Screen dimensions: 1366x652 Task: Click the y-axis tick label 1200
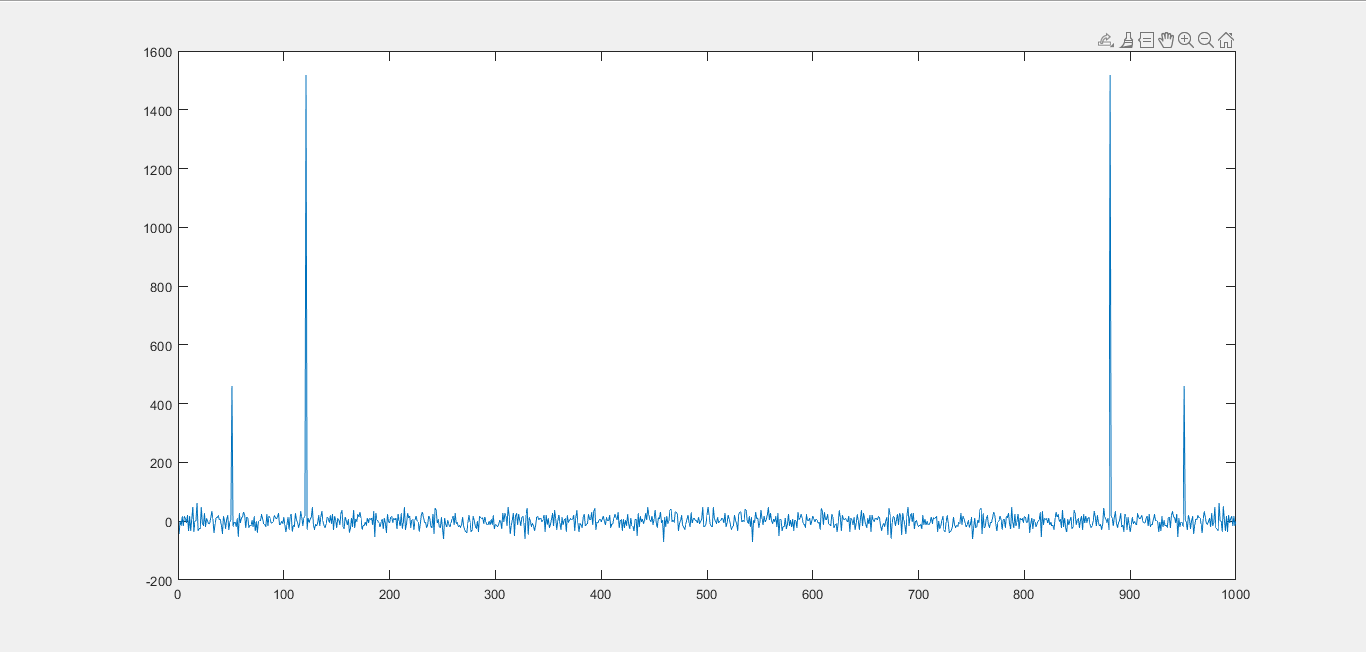[x=159, y=169]
